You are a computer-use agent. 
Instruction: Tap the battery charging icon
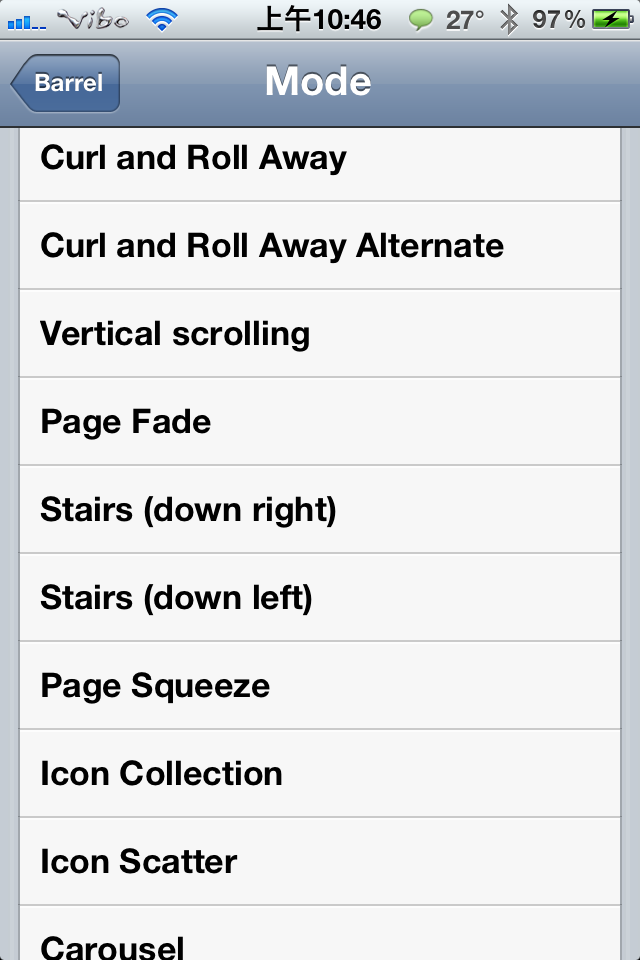click(x=612, y=20)
